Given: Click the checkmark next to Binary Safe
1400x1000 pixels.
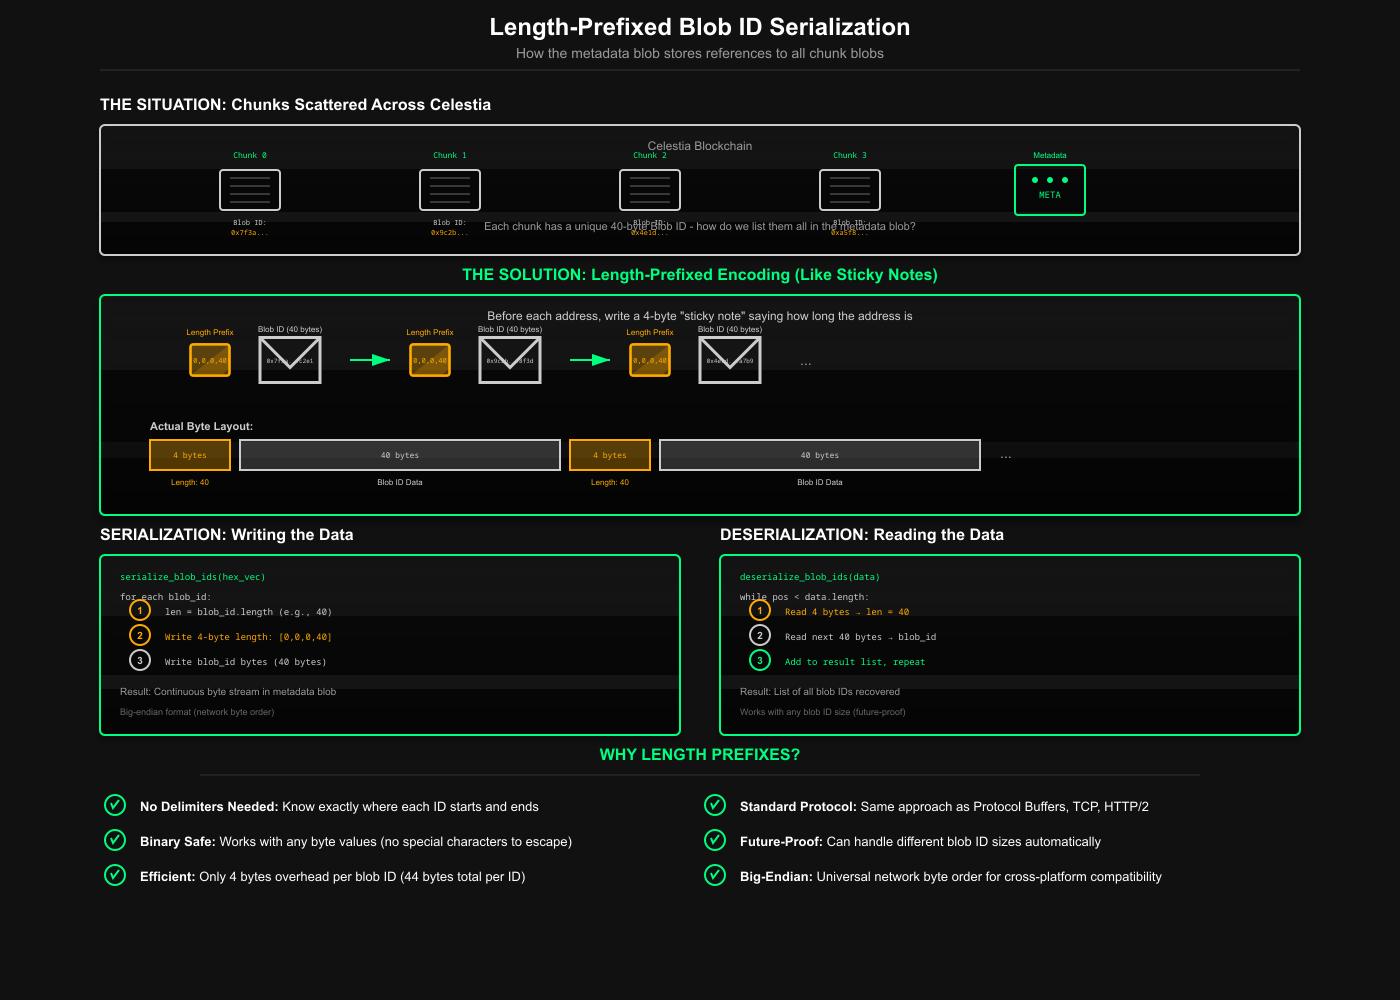Looking at the screenshot, I should [115, 840].
